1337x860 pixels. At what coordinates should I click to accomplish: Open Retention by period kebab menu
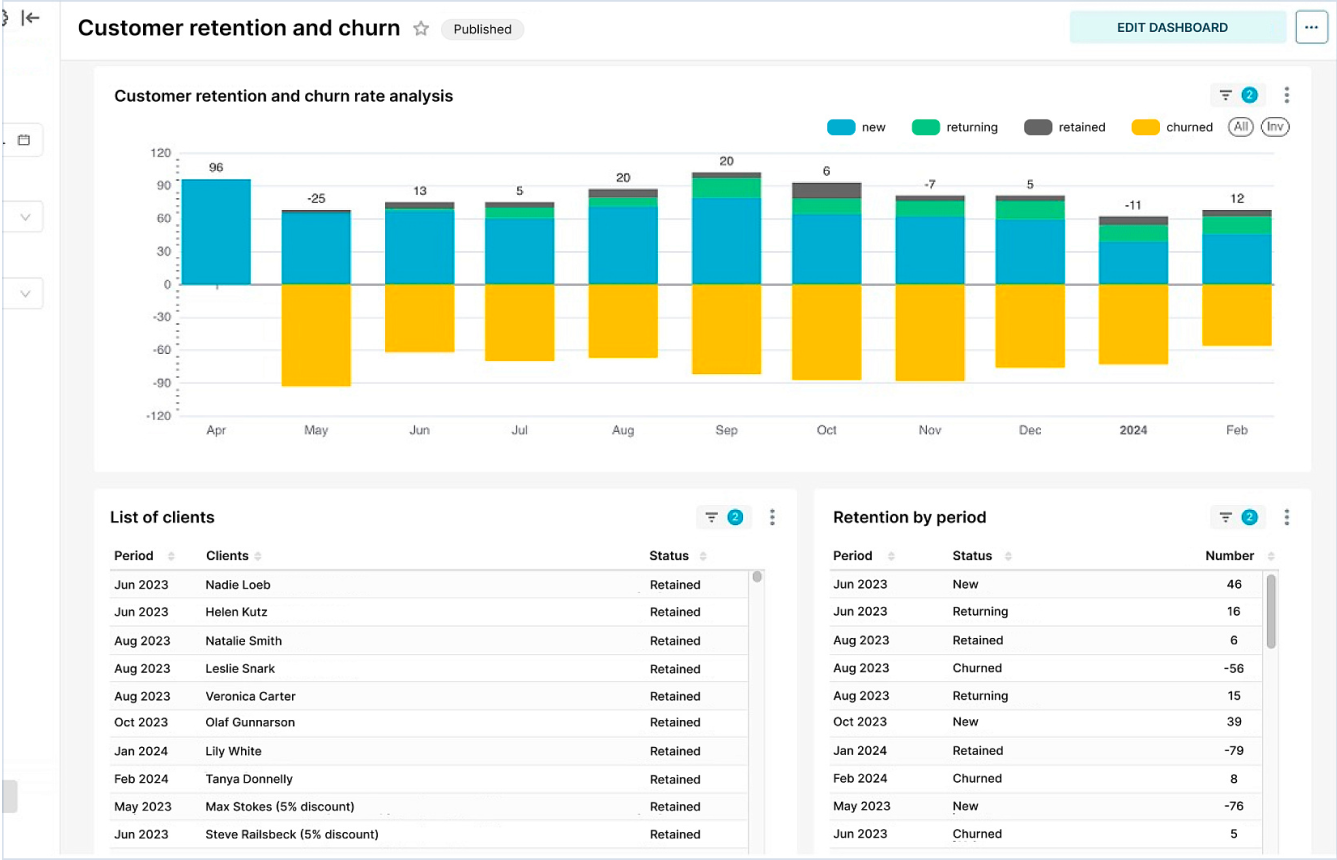1287,518
